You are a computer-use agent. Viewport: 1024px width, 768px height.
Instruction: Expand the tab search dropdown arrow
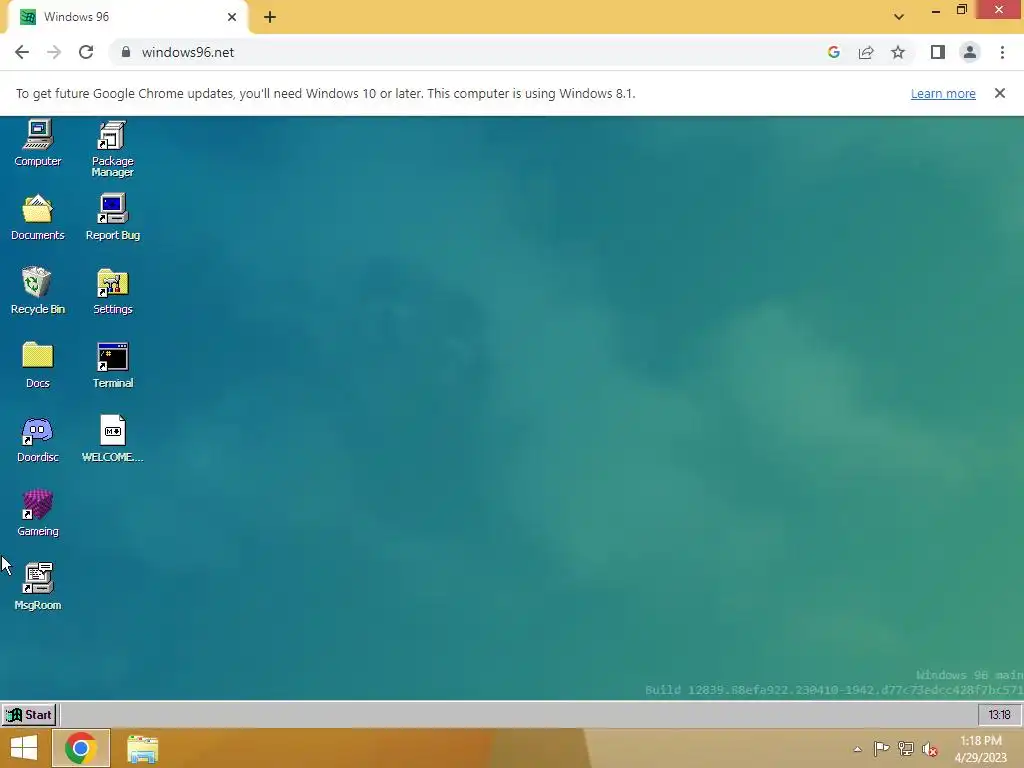pos(899,17)
